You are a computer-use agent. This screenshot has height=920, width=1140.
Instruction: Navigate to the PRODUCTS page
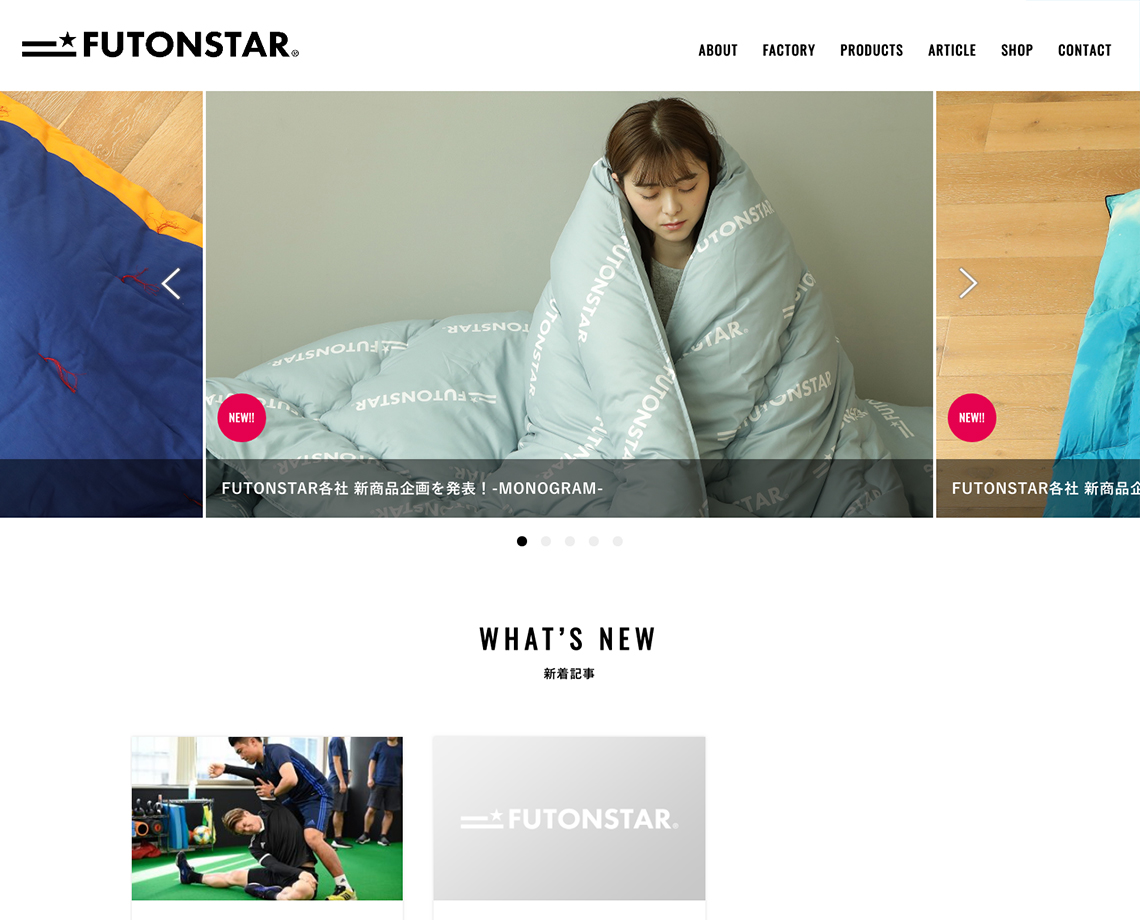point(871,50)
